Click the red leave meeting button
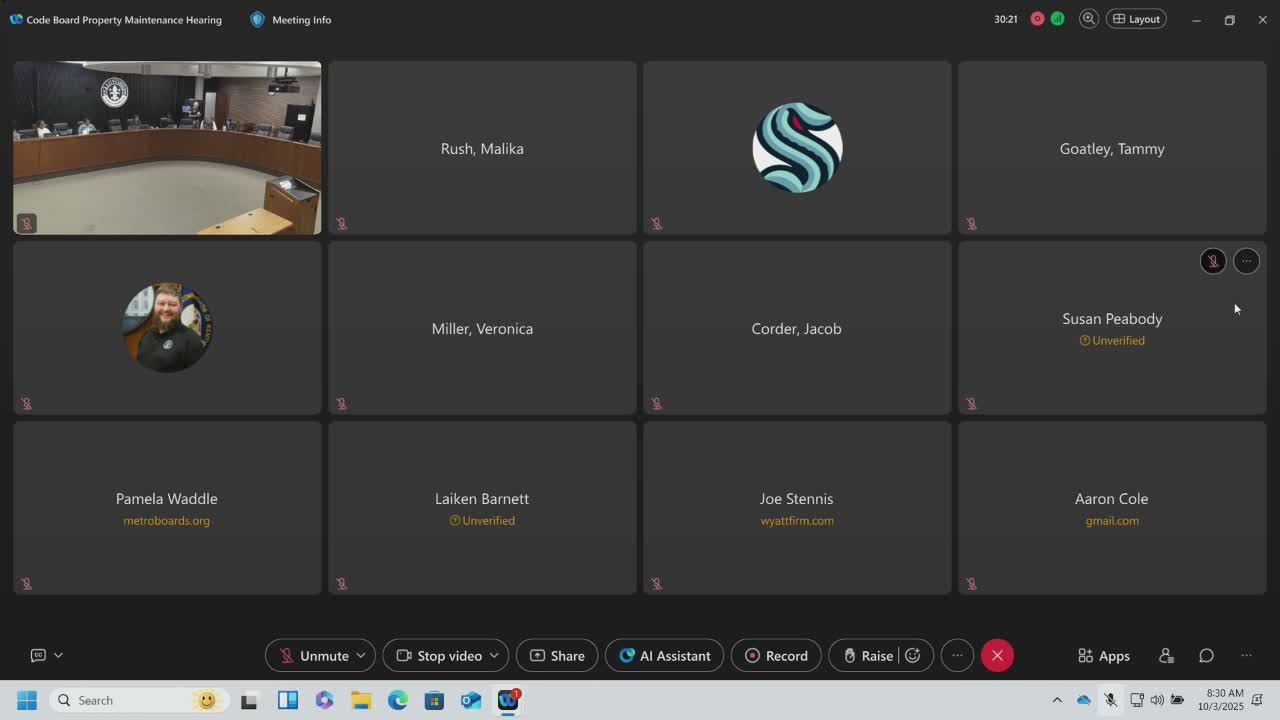Screen dimensions: 1280x720 (x=997, y=656)
